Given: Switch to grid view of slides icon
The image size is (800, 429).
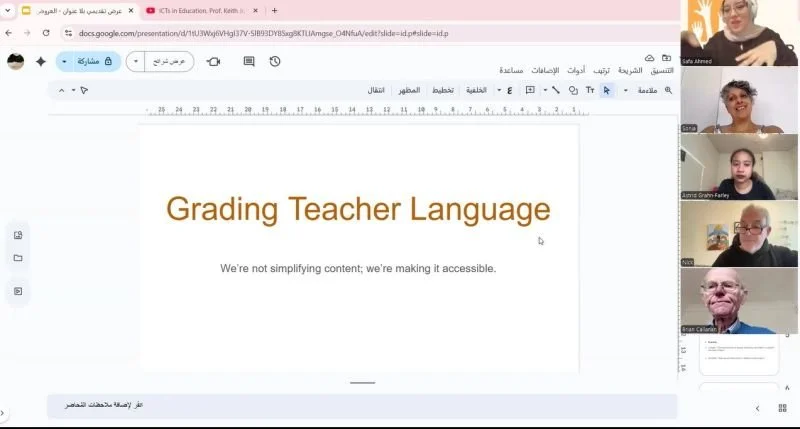Looking at the screenshot, I should [x=783, y=408].
